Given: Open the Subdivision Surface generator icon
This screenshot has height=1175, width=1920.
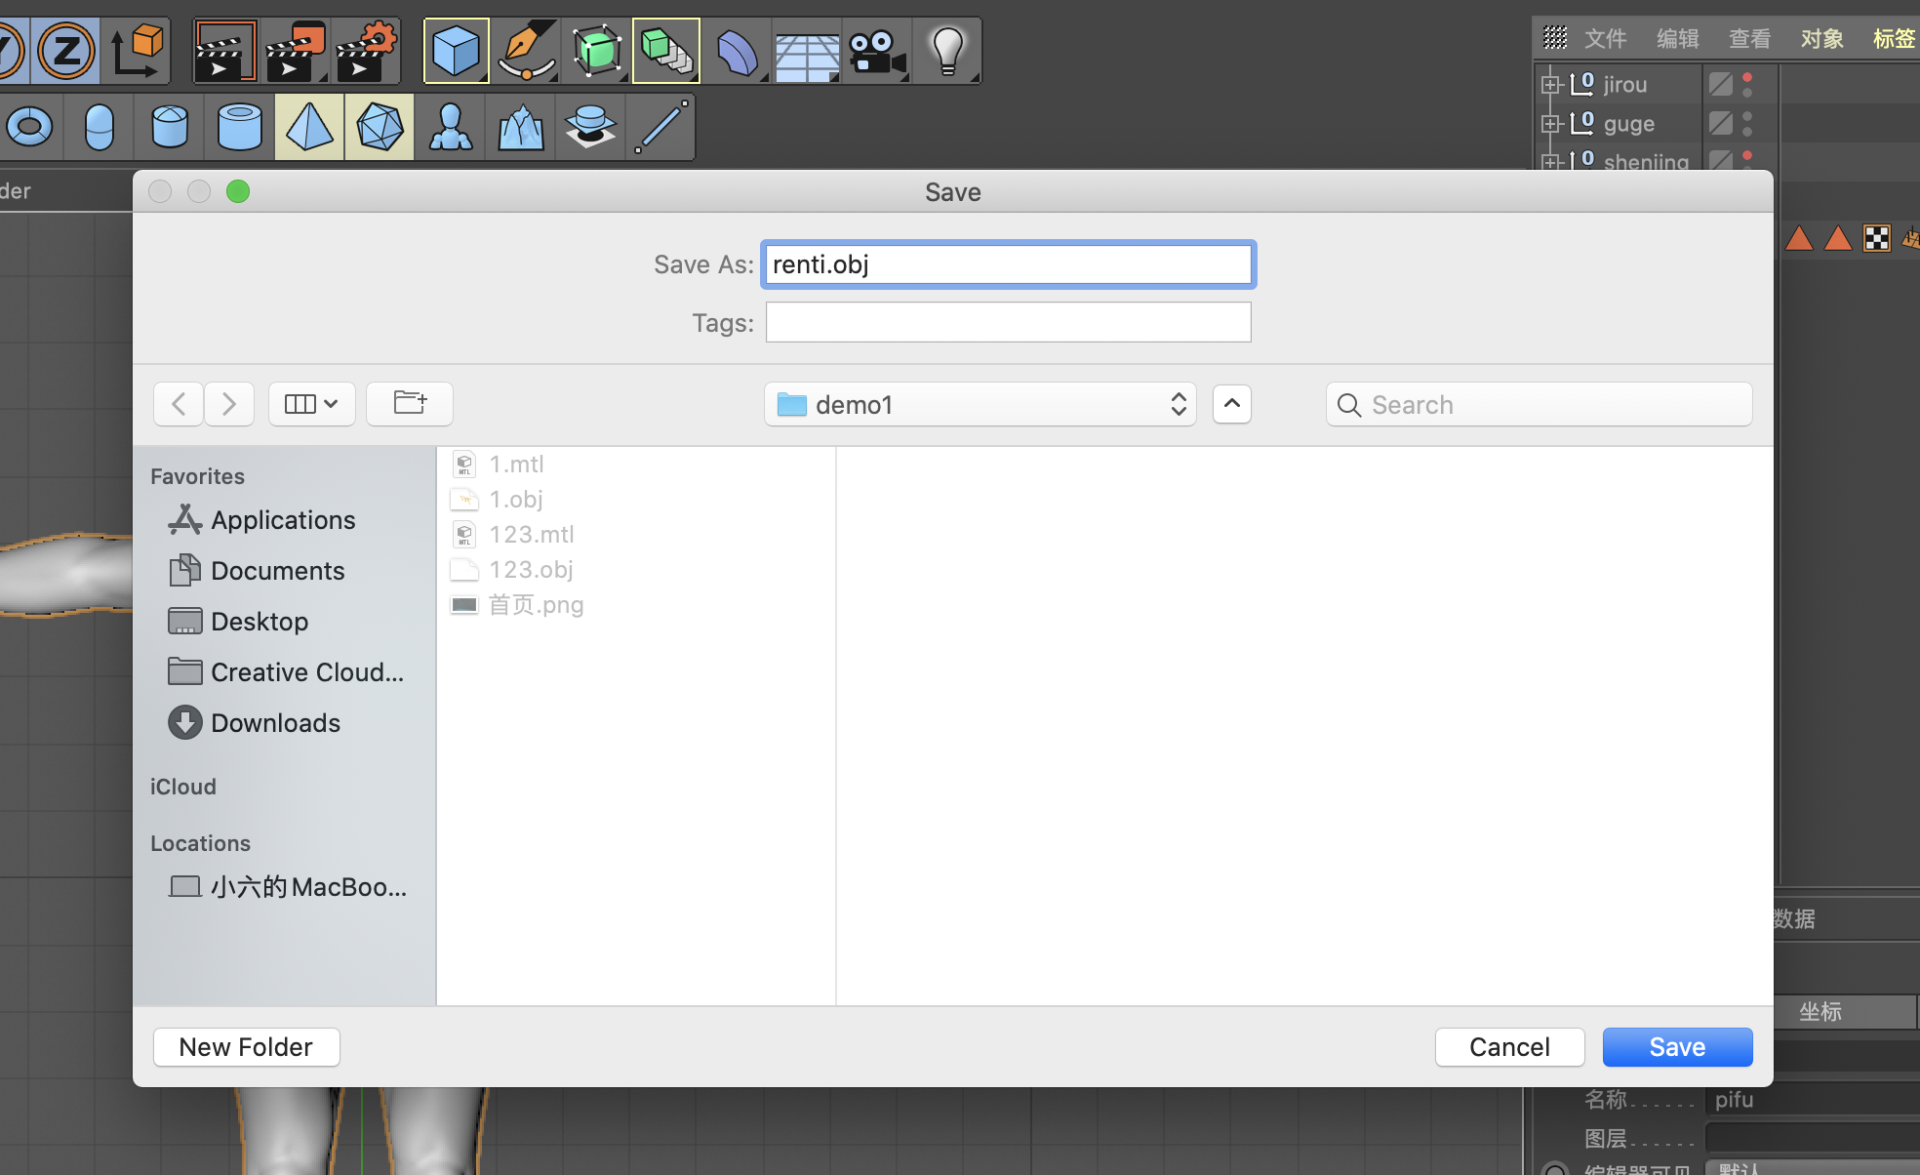Looking at the screenshot, I should click(596, 50).
